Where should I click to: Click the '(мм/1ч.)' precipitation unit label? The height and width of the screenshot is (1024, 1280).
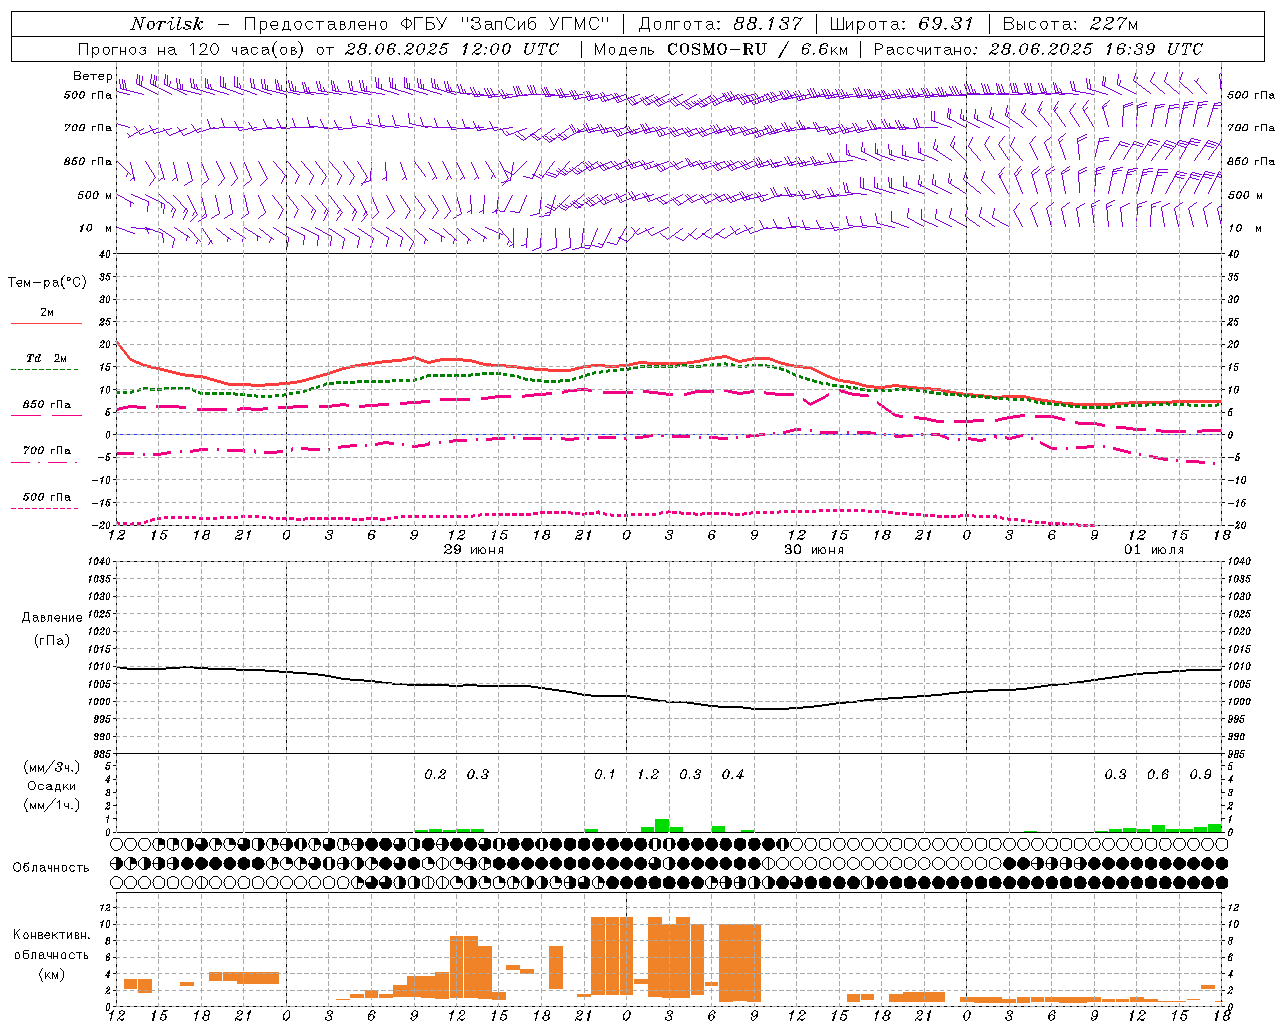click(51, 804)
